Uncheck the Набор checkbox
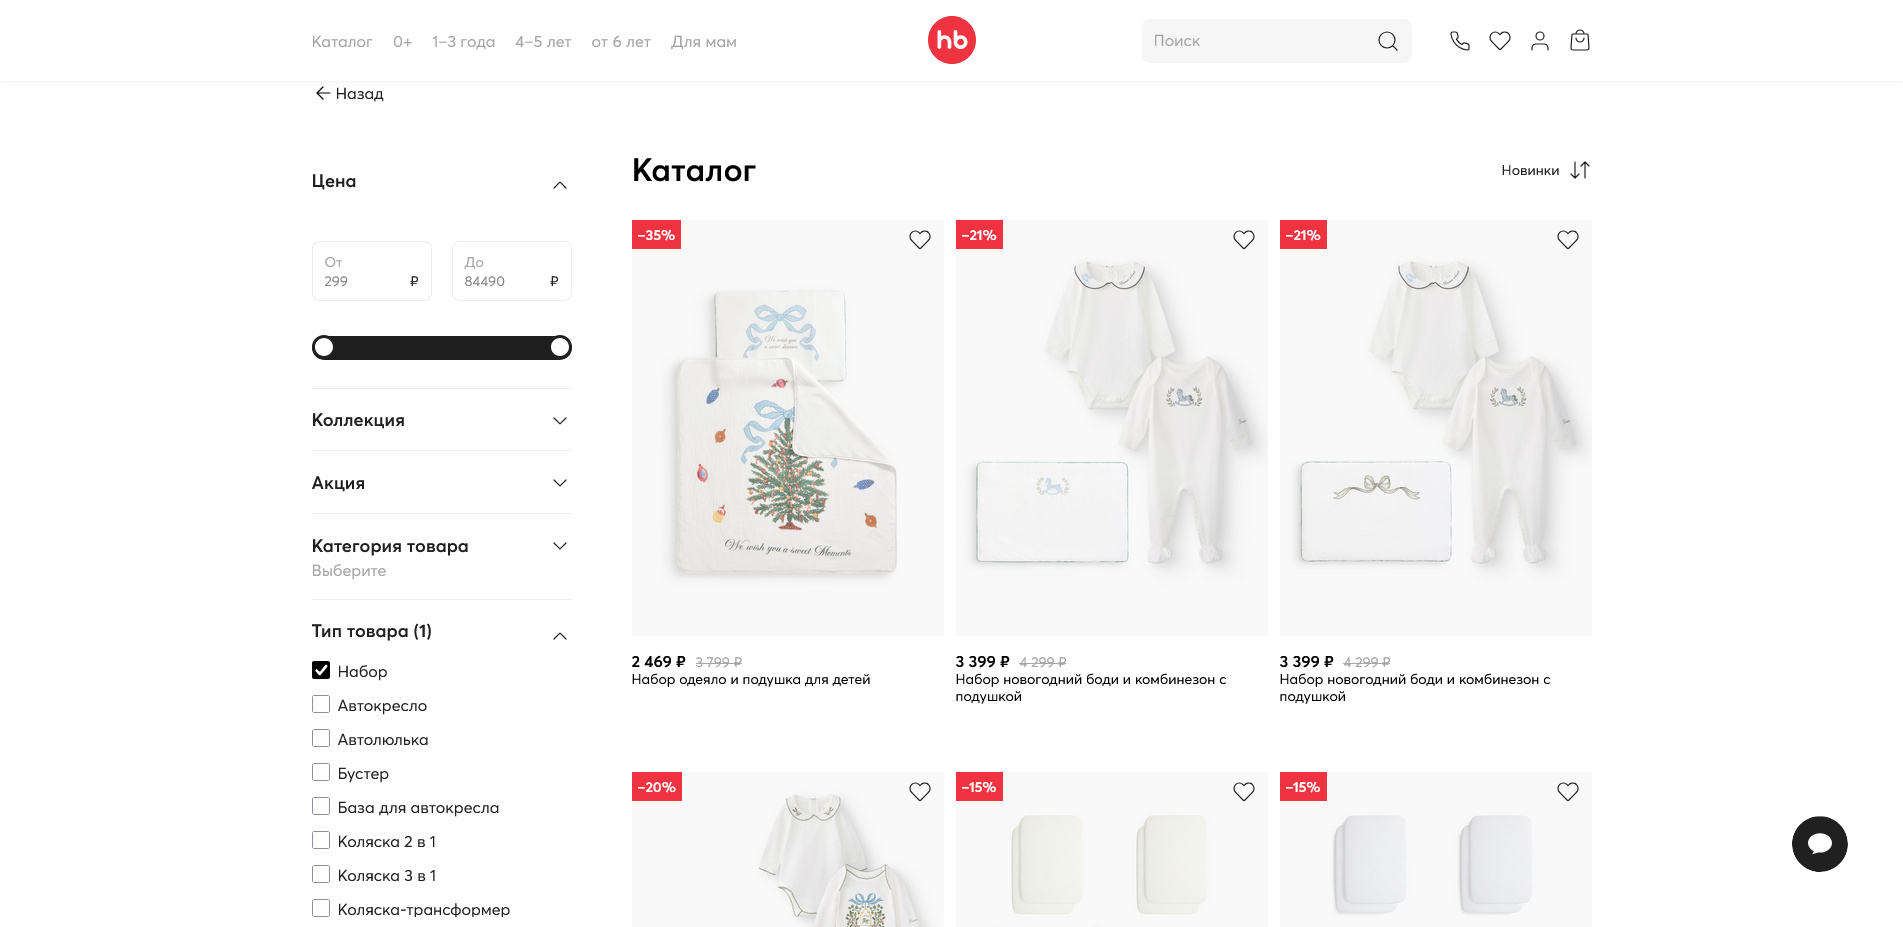Screen dimensions: 1903x927 321,670
